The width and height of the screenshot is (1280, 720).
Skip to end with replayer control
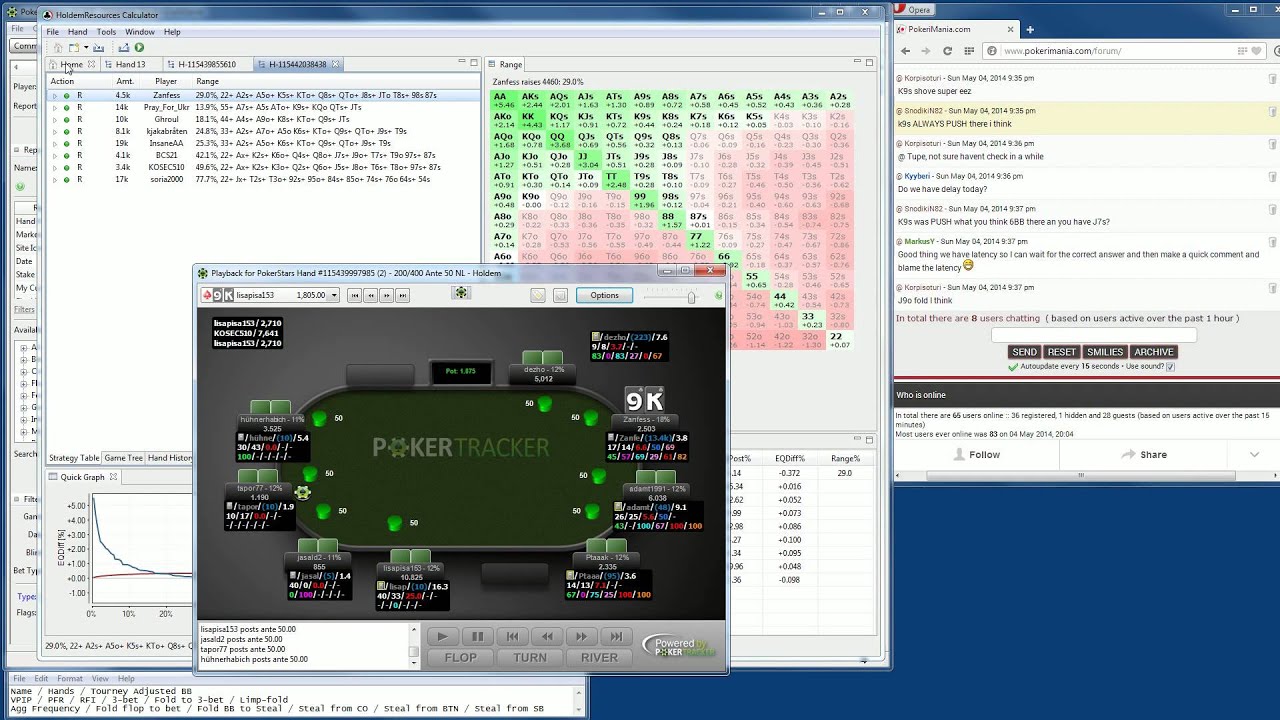[x=616, y=636]
